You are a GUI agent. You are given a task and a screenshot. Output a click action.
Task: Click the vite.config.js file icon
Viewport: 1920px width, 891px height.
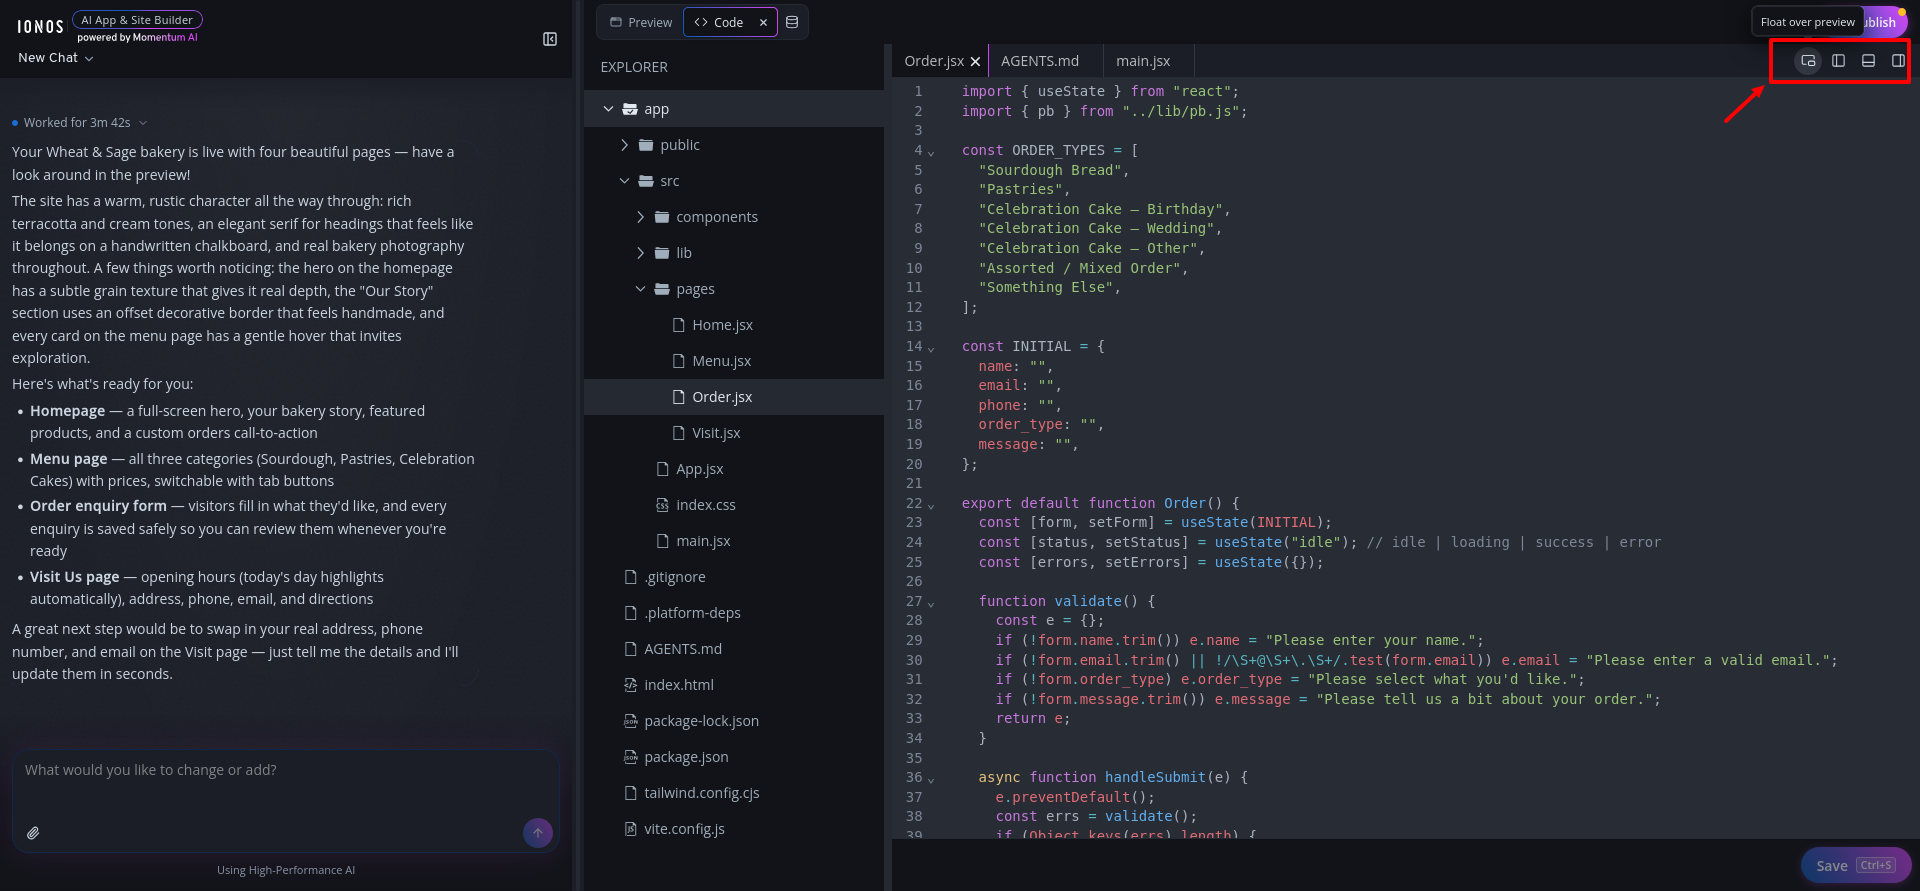[x=630, y=829]
